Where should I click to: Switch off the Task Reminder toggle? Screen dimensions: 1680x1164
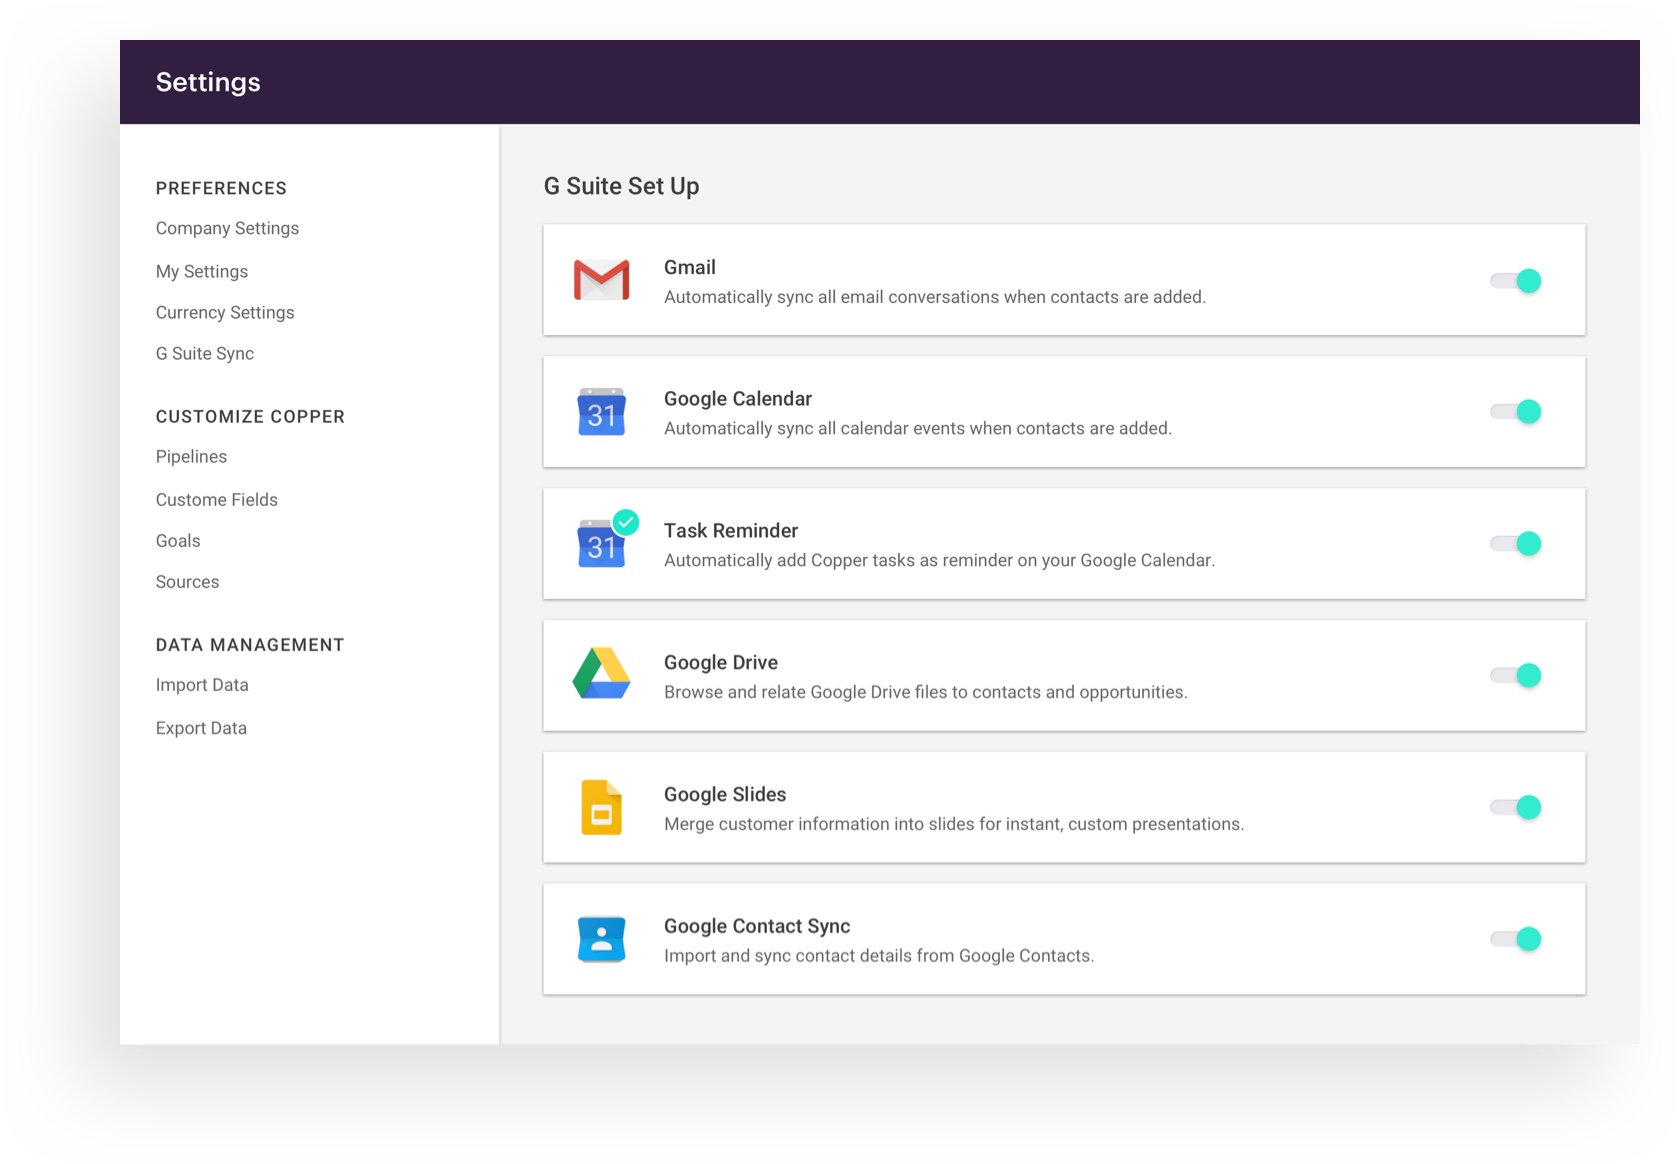point(1516,544)
